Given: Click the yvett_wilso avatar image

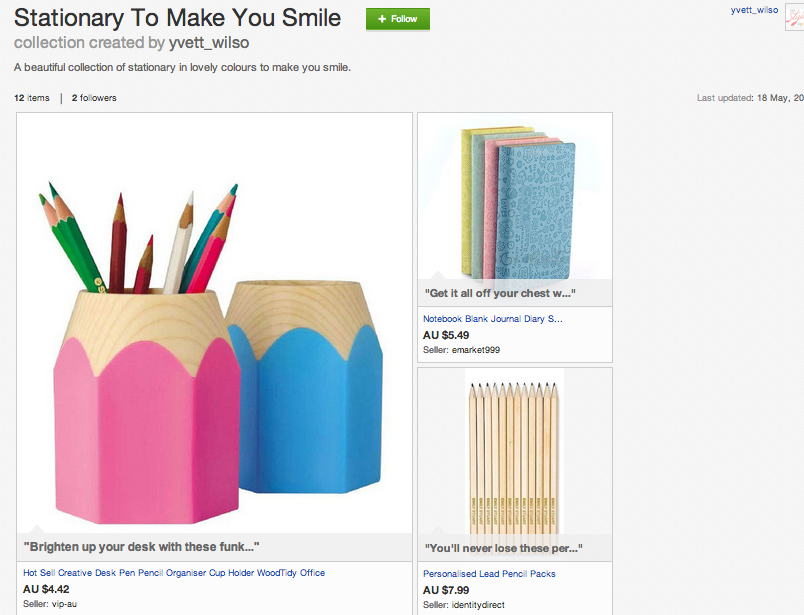Looking at the screenshot, I should 794,18.
